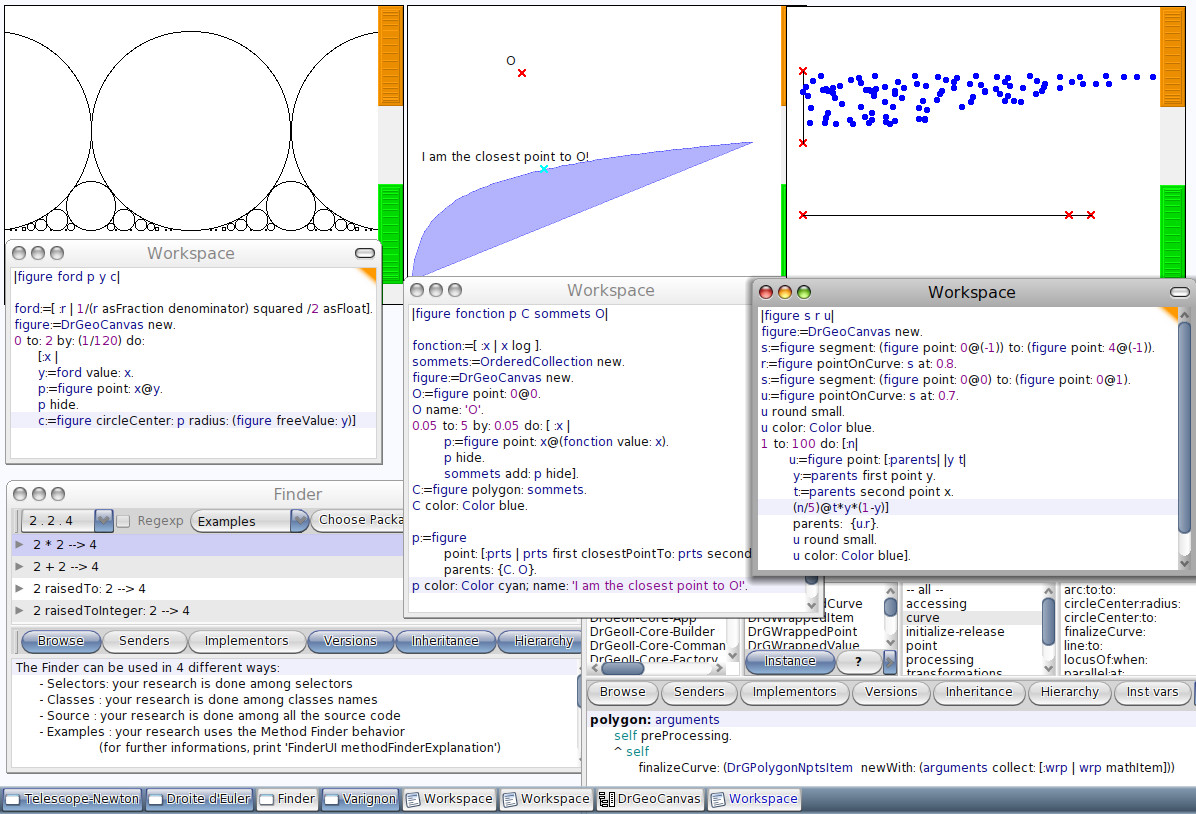This screenshot has height=814, width=1196.
Task: Click the Implementors button in Finder
Action: click(x=246, y=641)
